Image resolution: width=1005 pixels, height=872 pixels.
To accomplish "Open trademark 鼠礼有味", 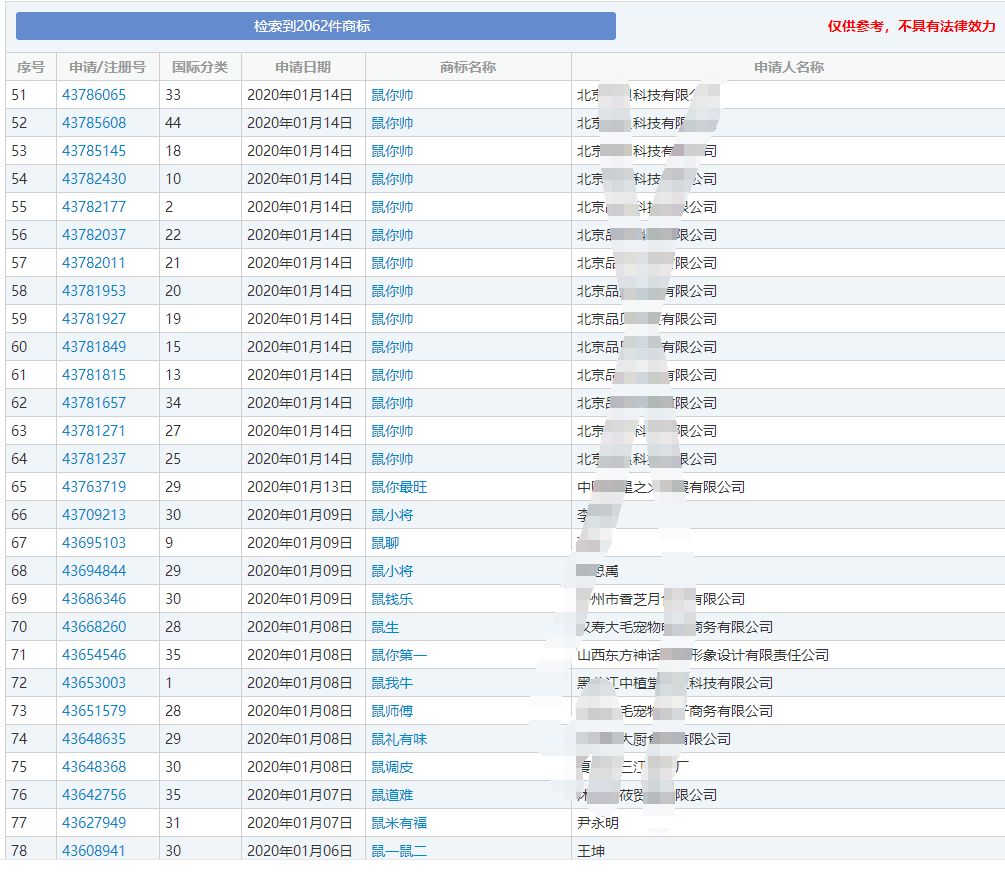I will point(399,739).
